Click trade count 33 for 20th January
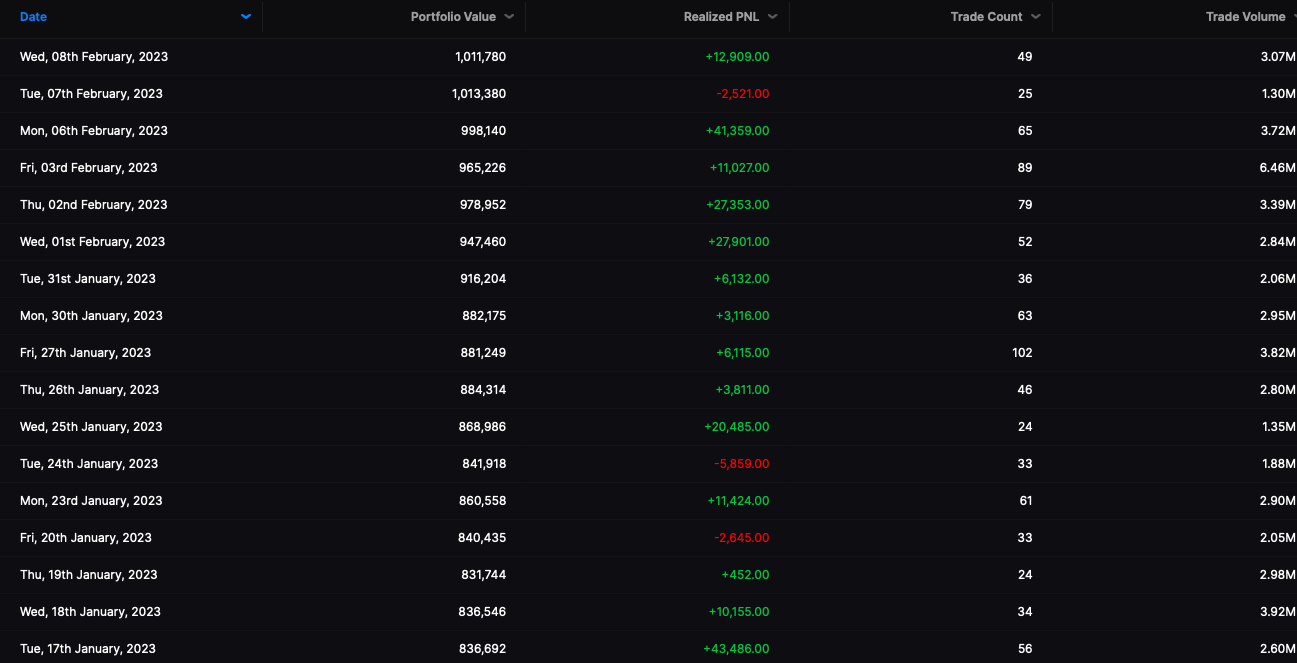Image resolution: width=1297 pixels, height=663 pixels. point(1025,538)
